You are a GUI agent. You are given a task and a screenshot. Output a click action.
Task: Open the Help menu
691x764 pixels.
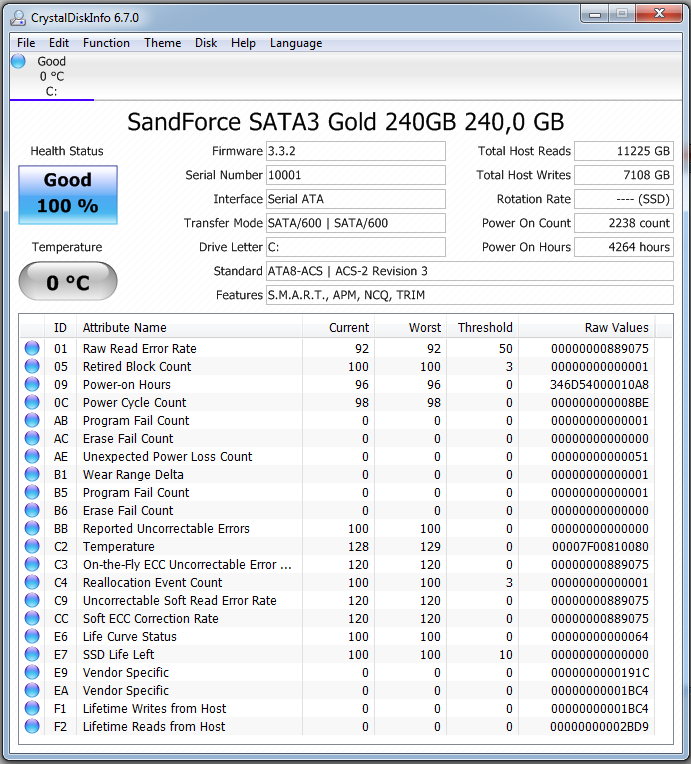[243, 43]
